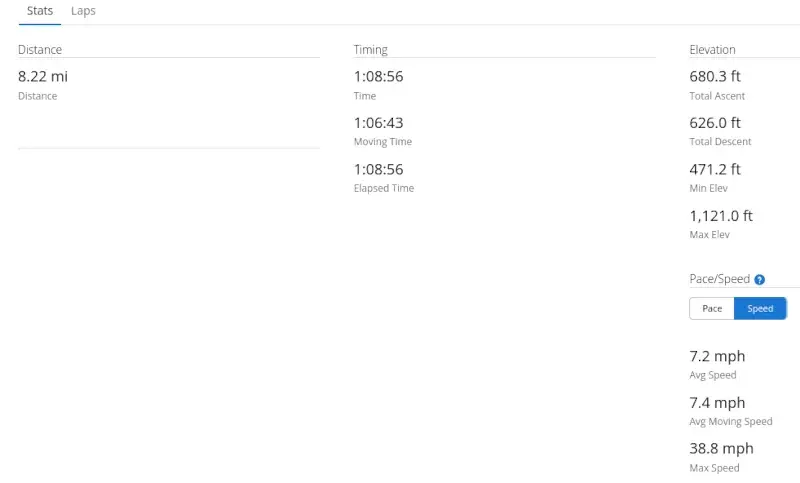Click the 7.2 mph Avg Speed value
The width and height of the screenshot is (800, 483).
(x=717, y=356)
